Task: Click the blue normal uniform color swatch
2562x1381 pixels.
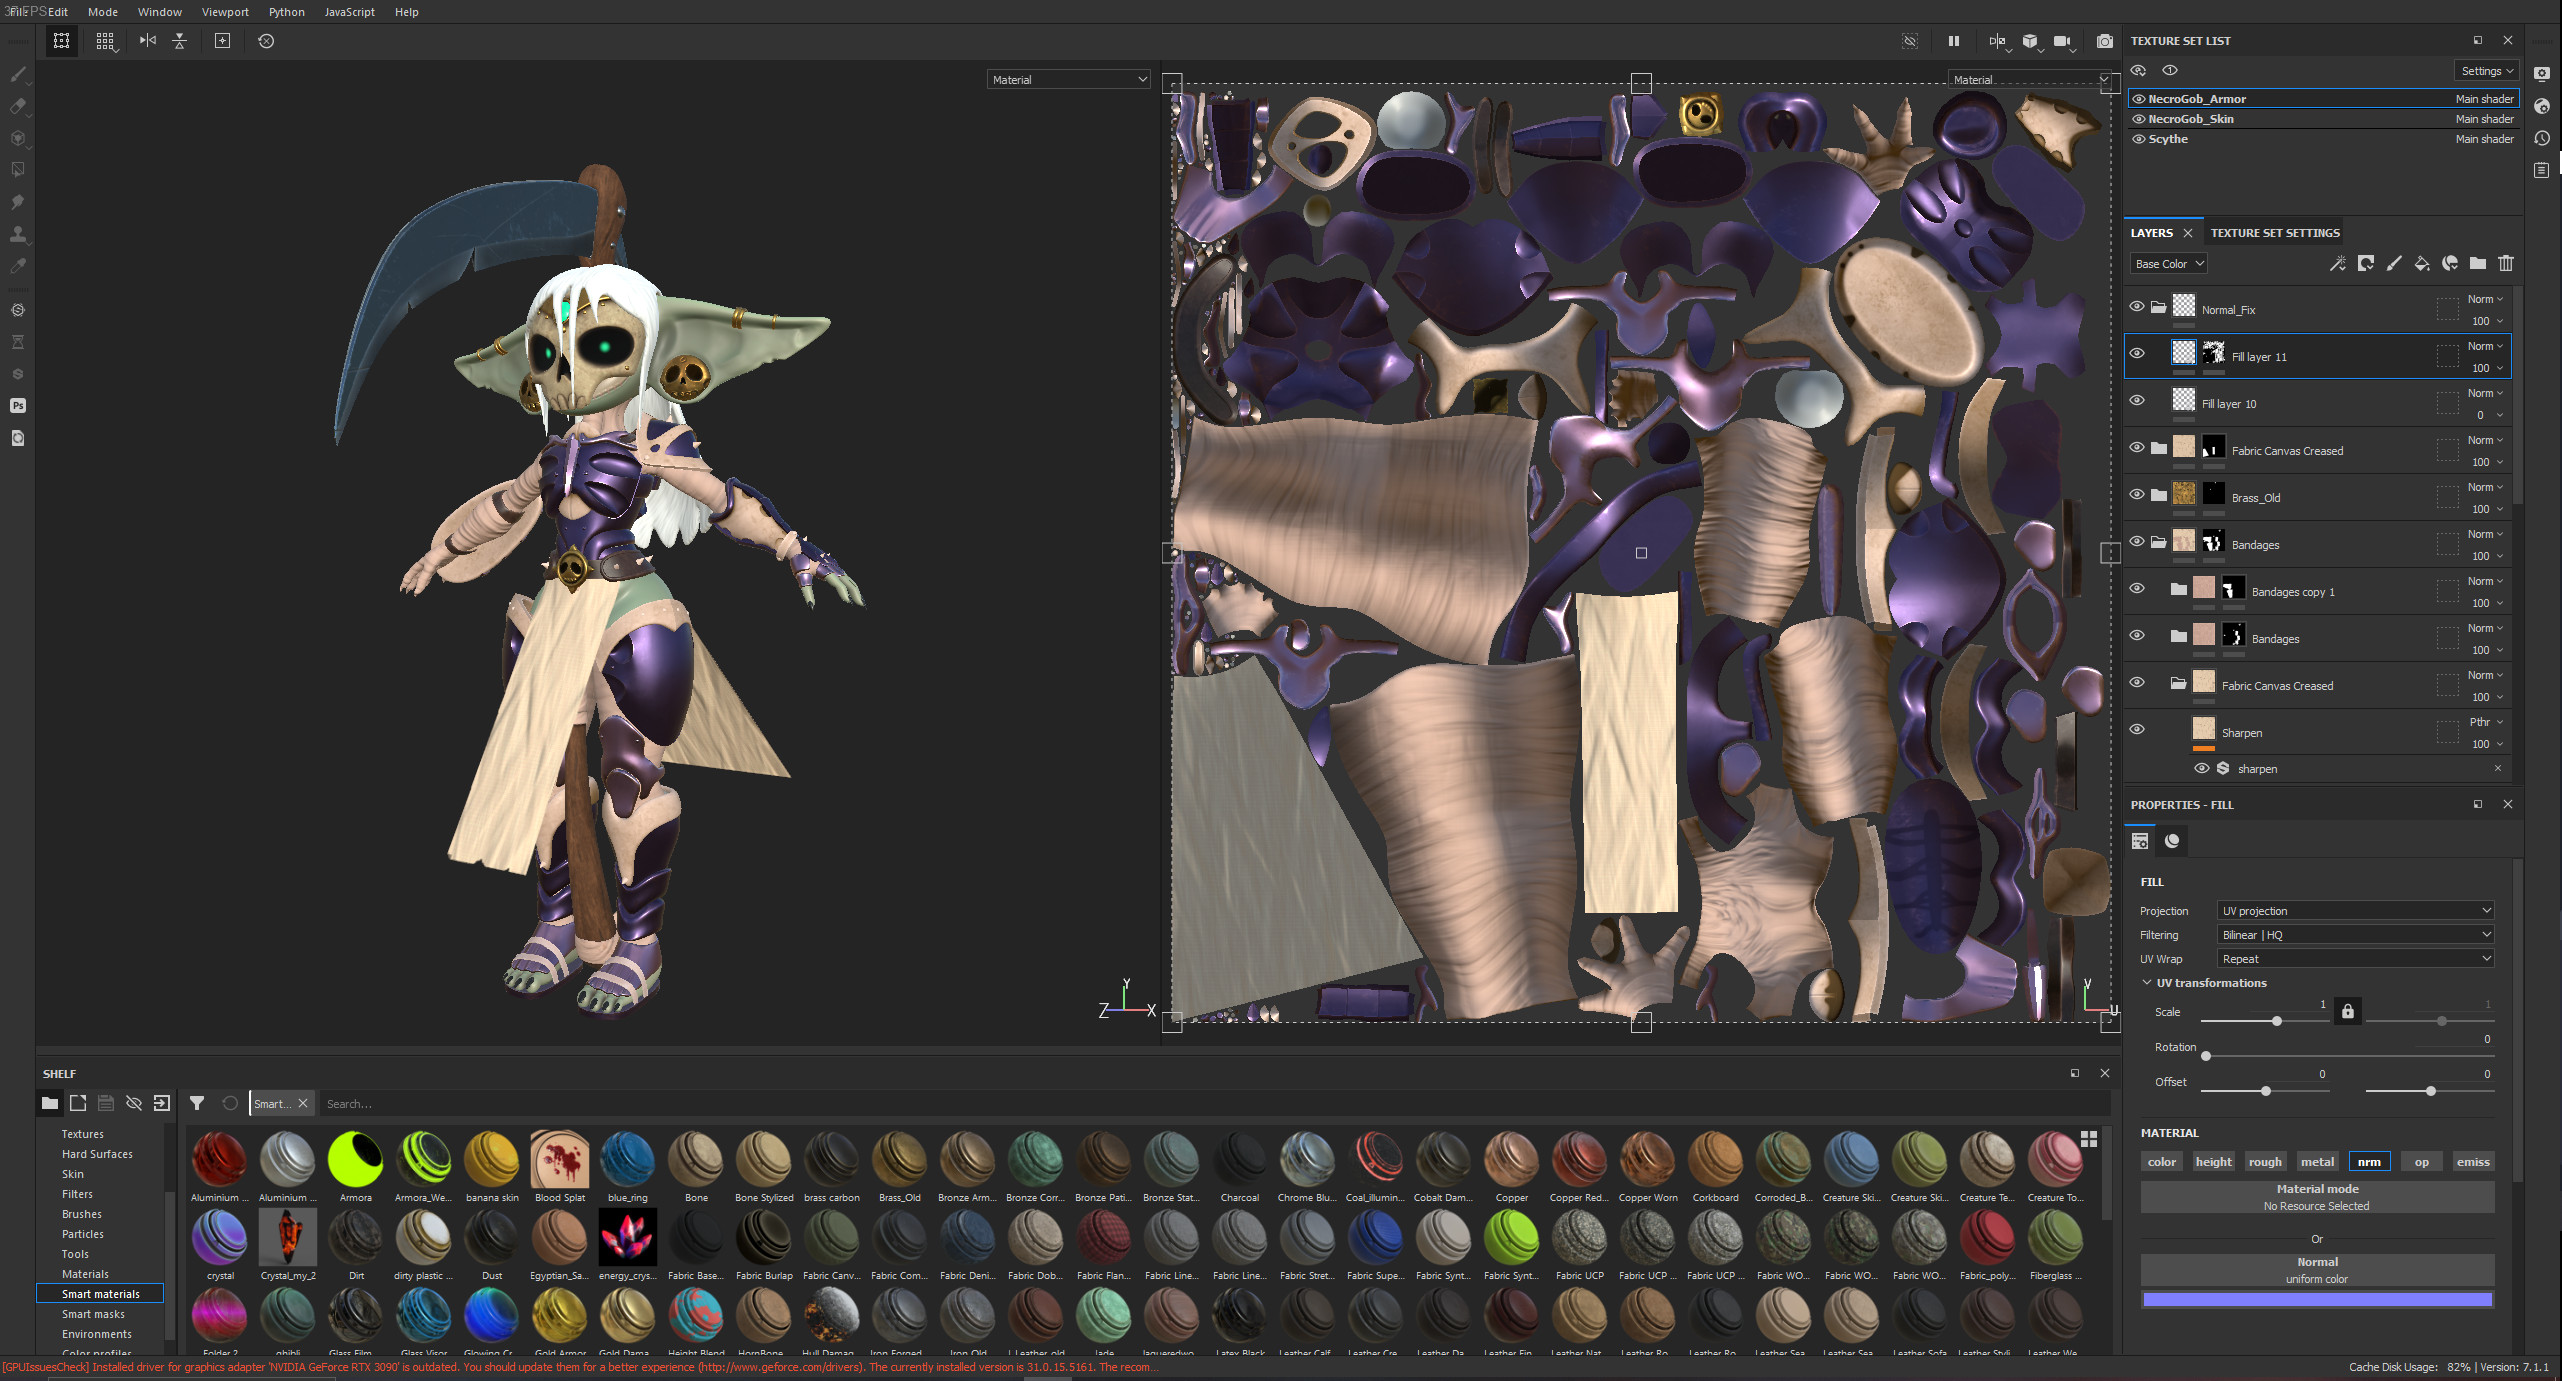Action: tap(2317, 1299)
